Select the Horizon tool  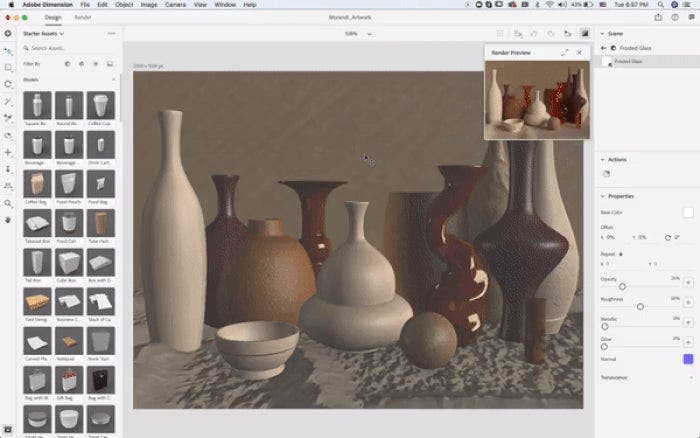pyautogui.click(x=8, y=186)
